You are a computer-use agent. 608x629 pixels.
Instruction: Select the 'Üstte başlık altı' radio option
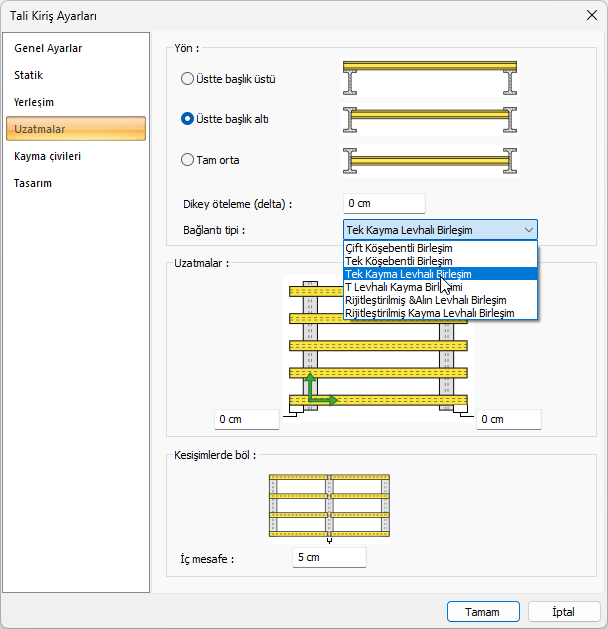click(187, 119)
